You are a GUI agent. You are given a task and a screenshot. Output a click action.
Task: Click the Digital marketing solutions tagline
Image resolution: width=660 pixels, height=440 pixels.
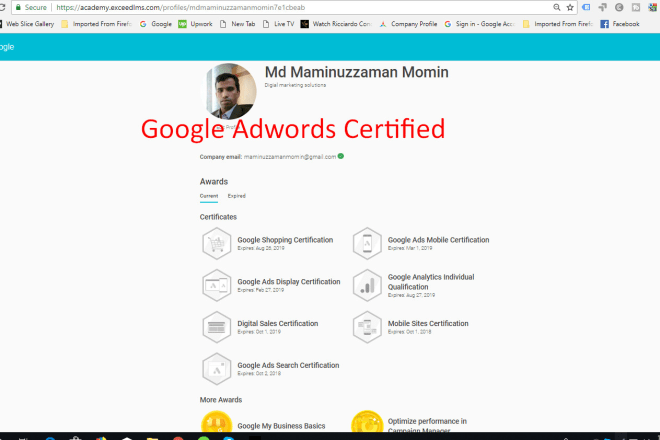(295, 85)
